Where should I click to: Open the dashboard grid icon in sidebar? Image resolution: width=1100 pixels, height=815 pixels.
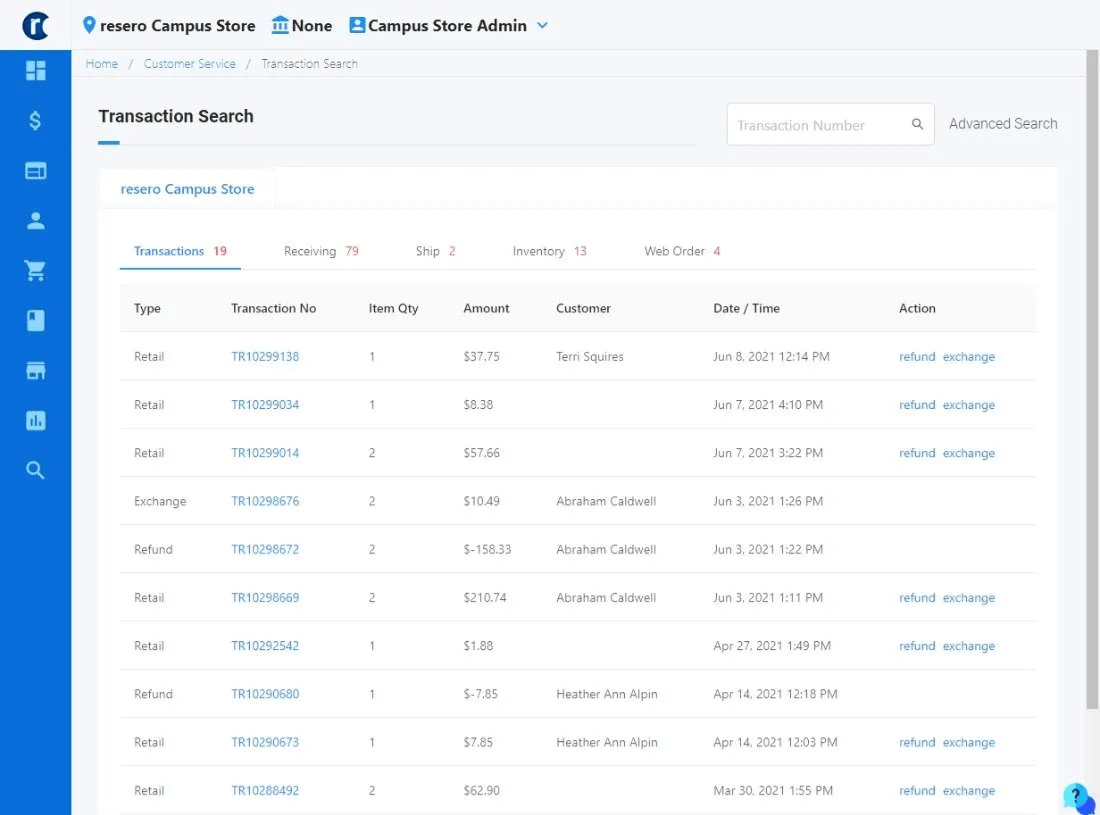coord(35,70)
